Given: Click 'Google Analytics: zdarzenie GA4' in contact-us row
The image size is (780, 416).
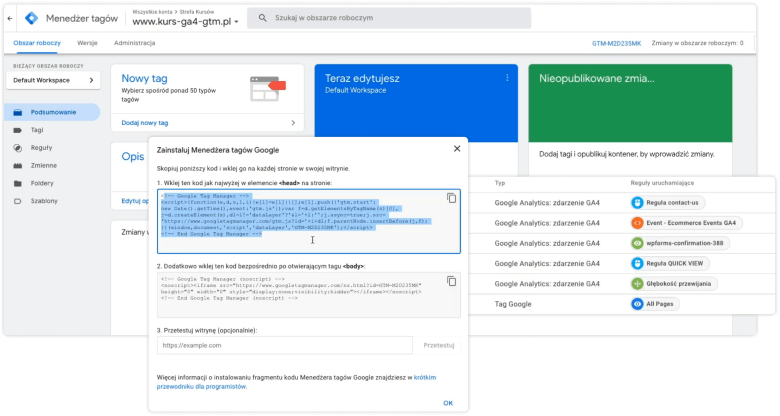Looking at the screenshot, I should click(547, 203).
